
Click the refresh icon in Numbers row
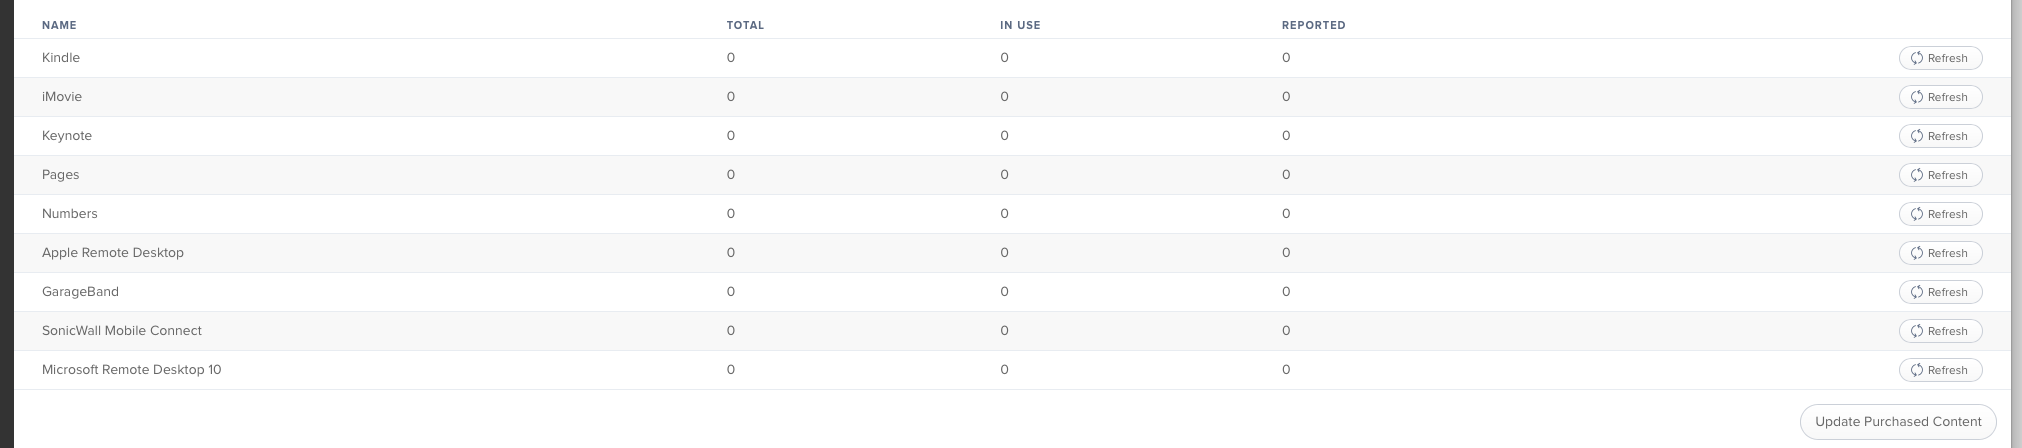pyautogui.click(x=1917, y=214)
